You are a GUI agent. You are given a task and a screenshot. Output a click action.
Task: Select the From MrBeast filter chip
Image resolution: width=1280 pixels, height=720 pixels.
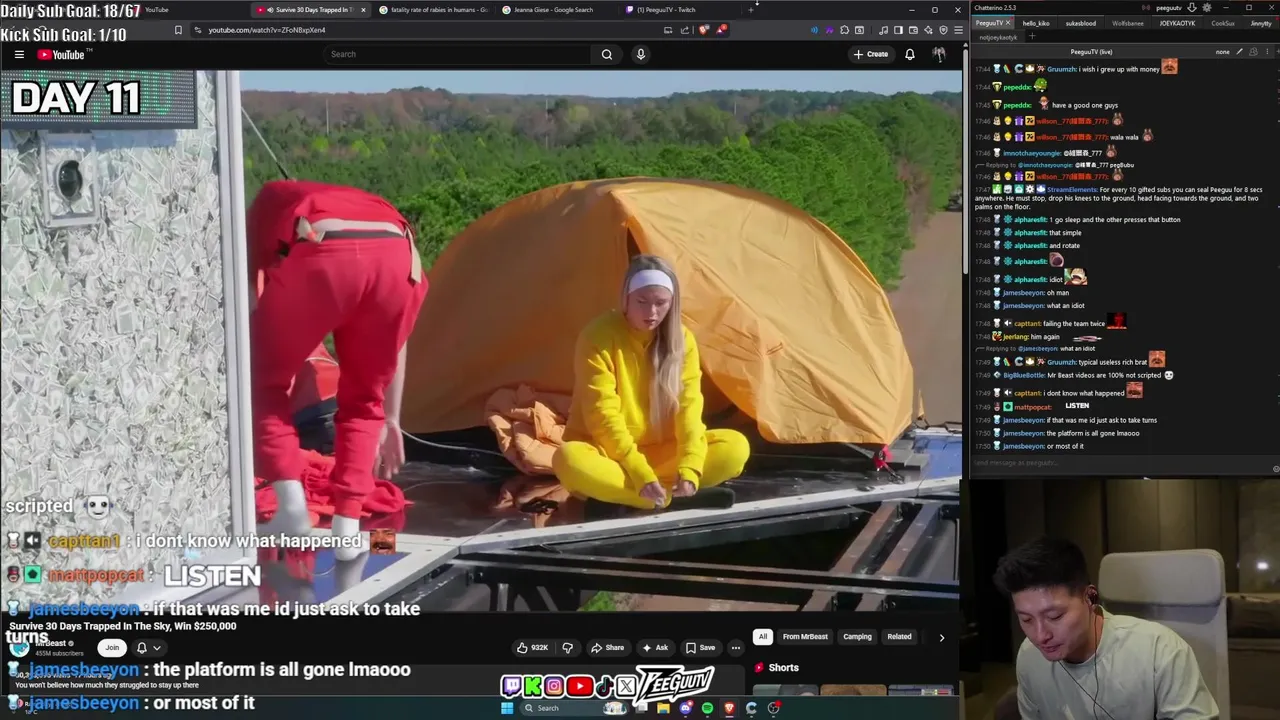pos(805,637)
